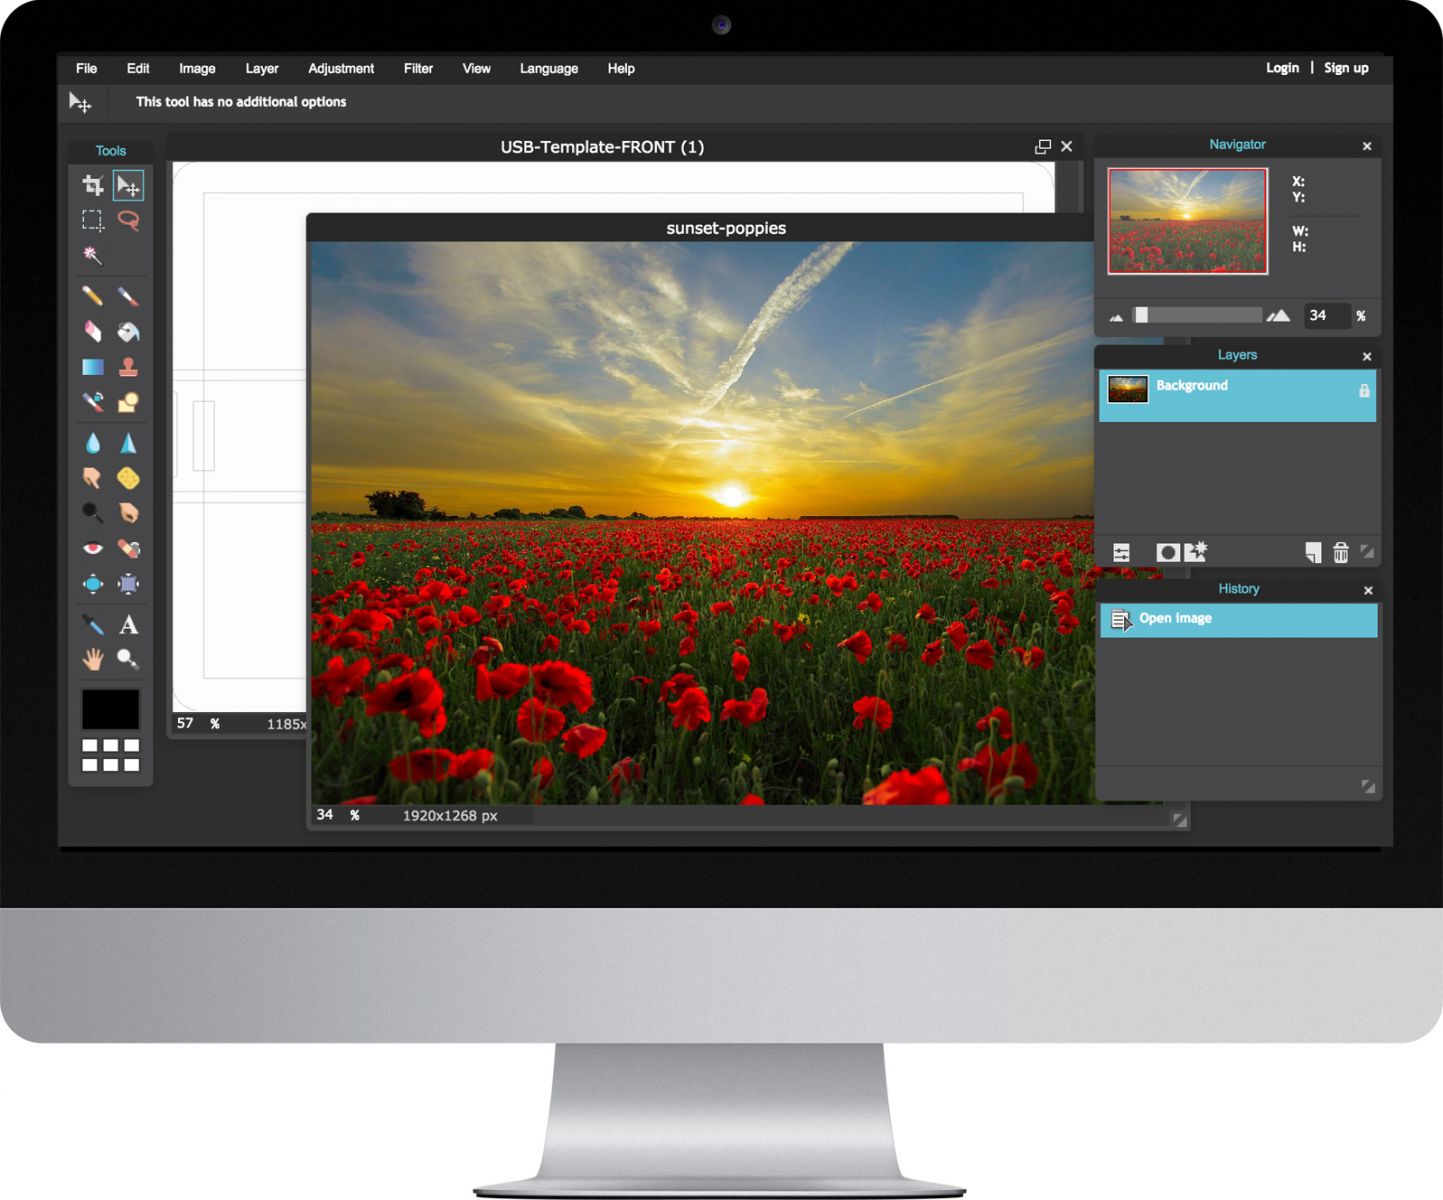Close the History panel
Screen dimensions: 1443x1200
pyautogui.click(x=1368, y=591)
